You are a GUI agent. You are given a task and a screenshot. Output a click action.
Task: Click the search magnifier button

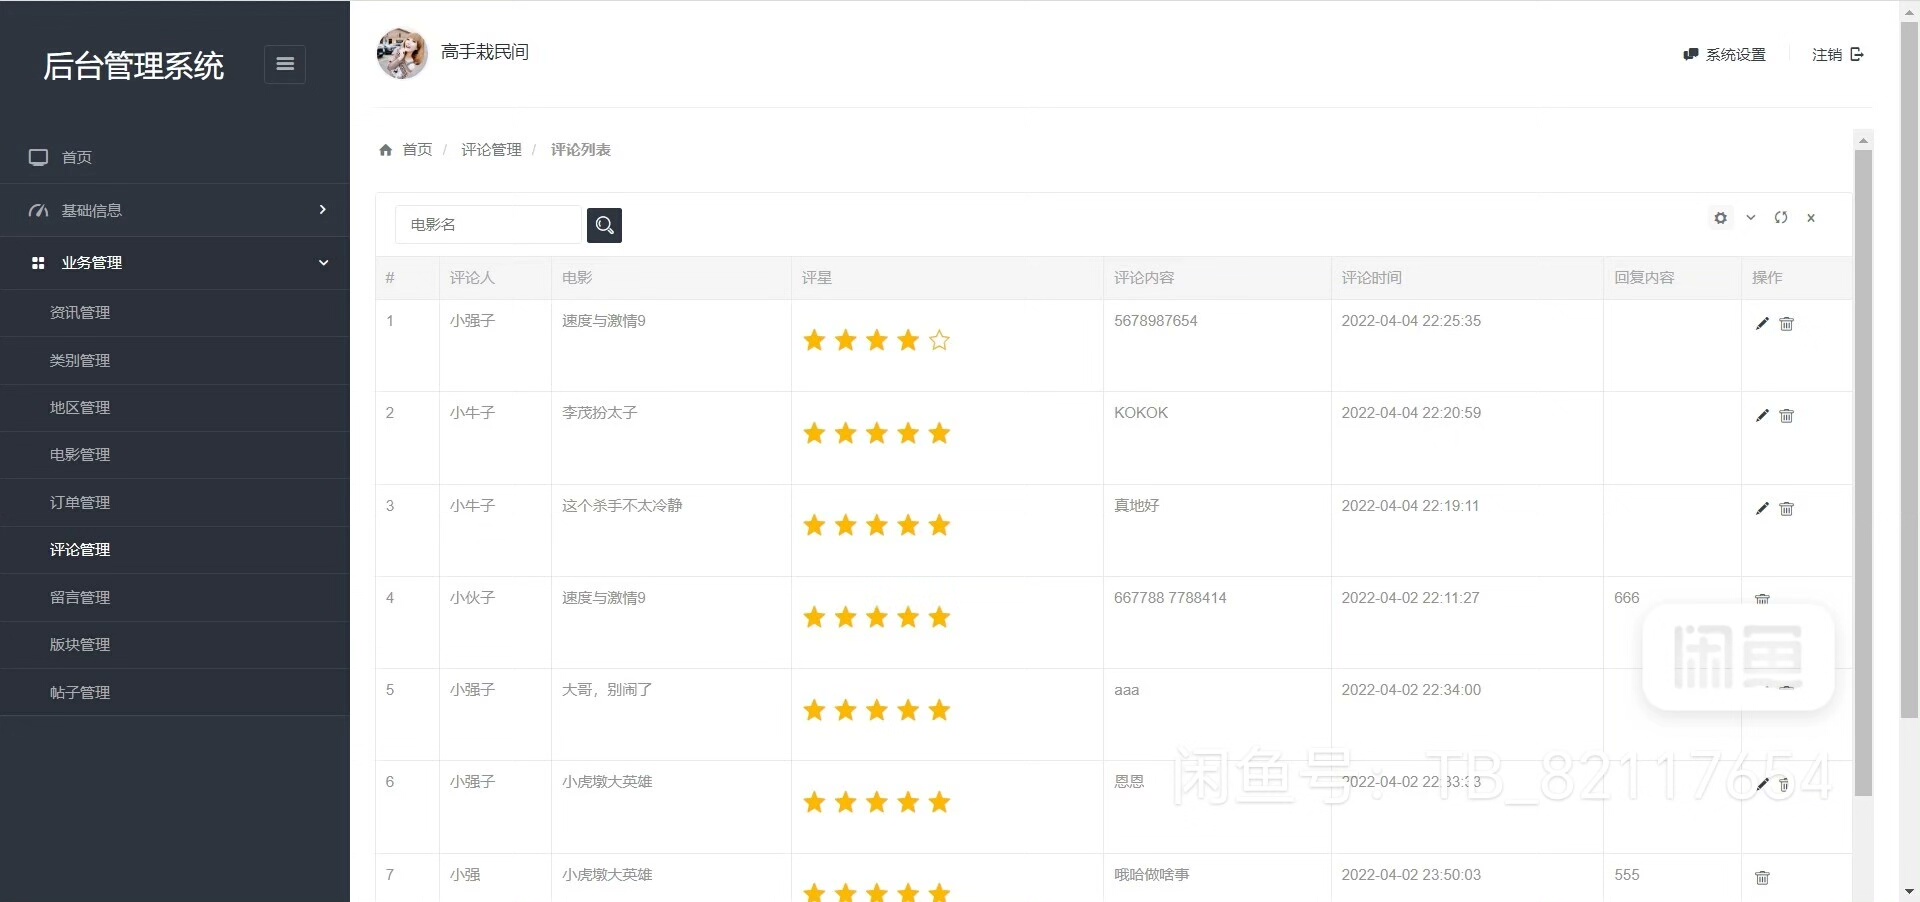tap(604, 225)
